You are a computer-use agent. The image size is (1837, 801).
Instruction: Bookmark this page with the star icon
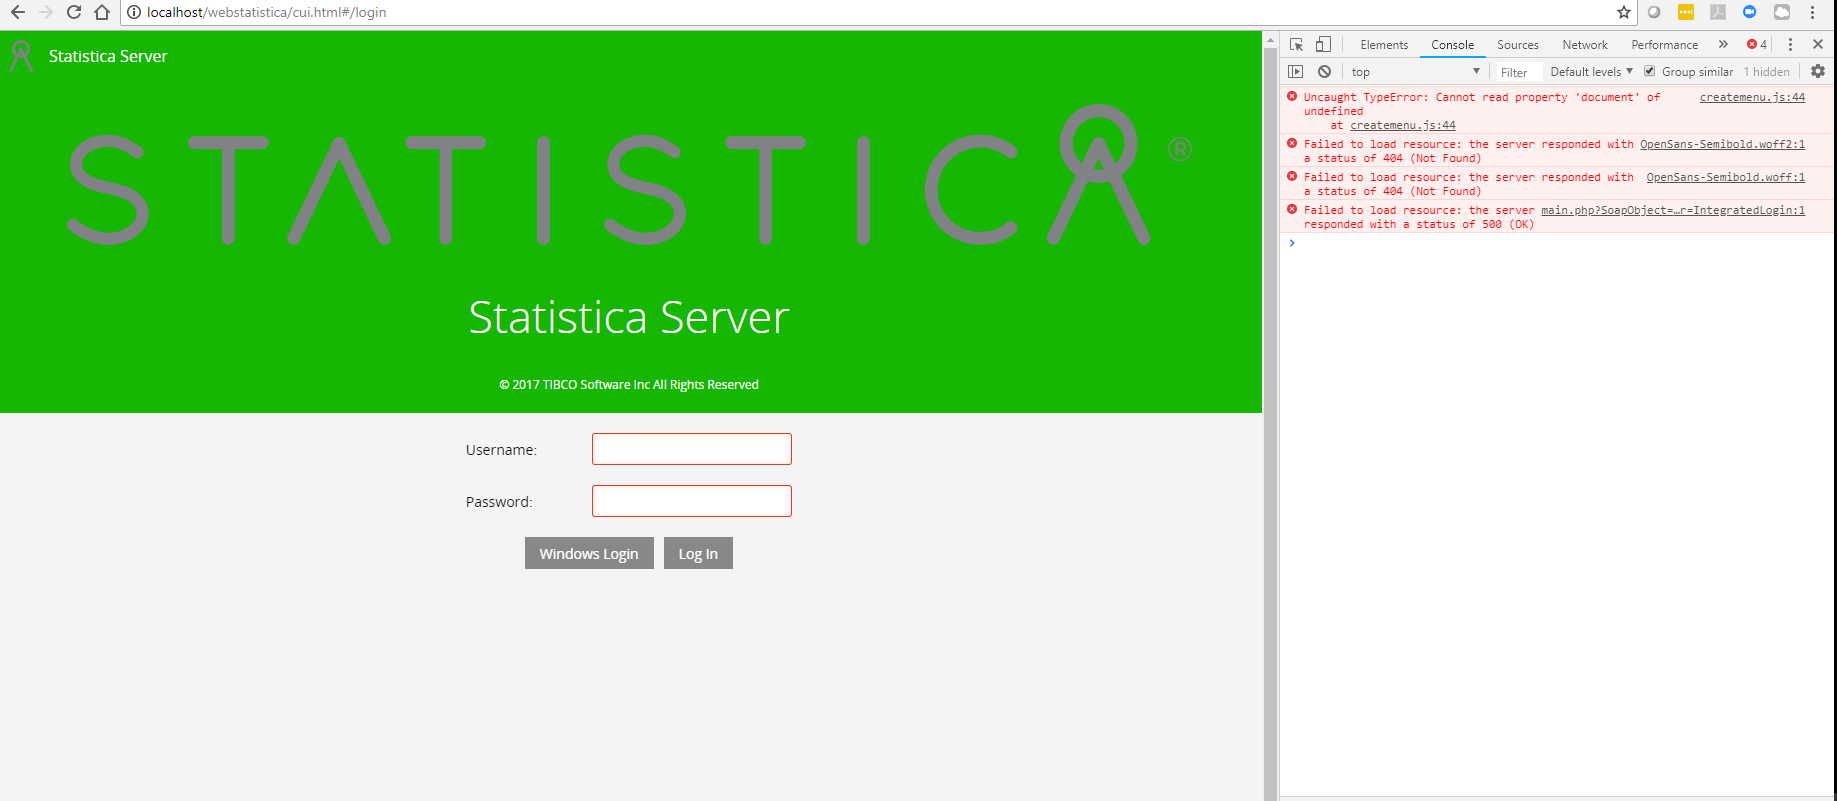coord(1623,12)
